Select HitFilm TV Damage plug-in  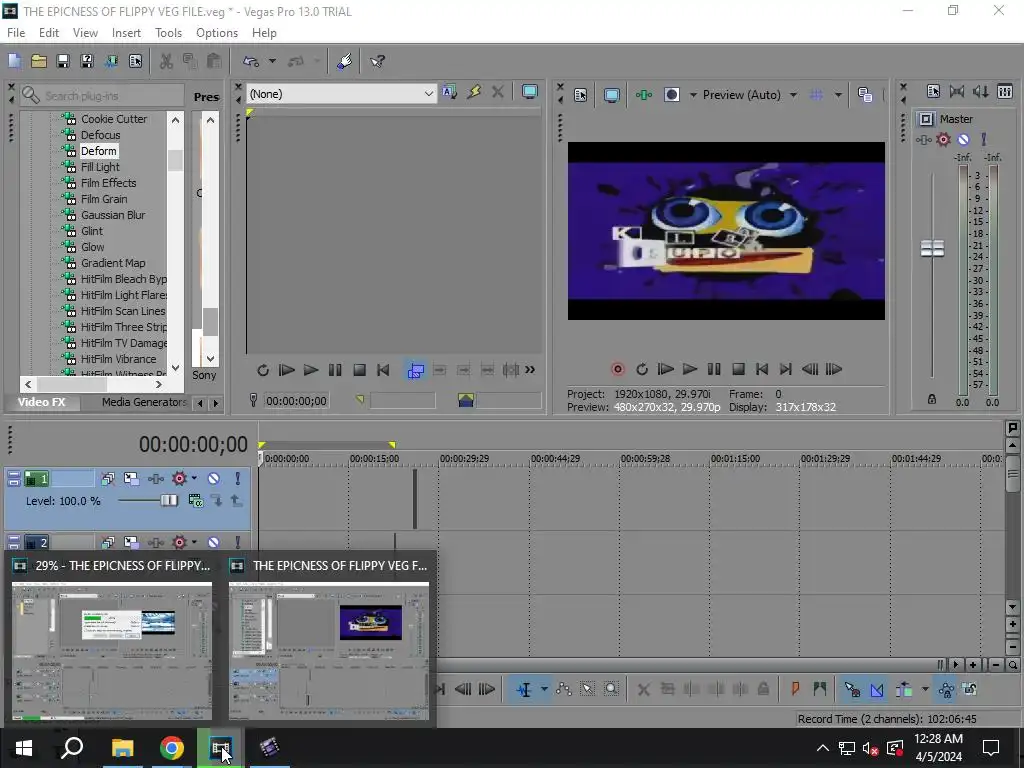[123, 343]
